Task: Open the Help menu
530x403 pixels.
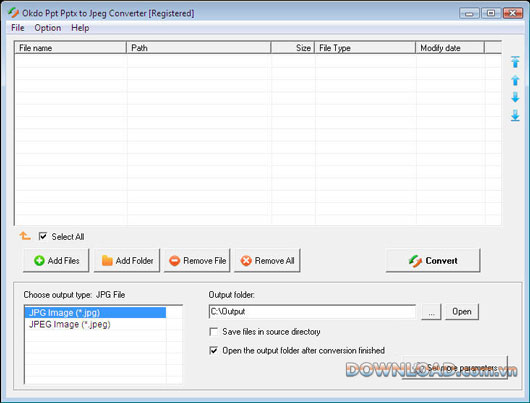Action: 80,28
